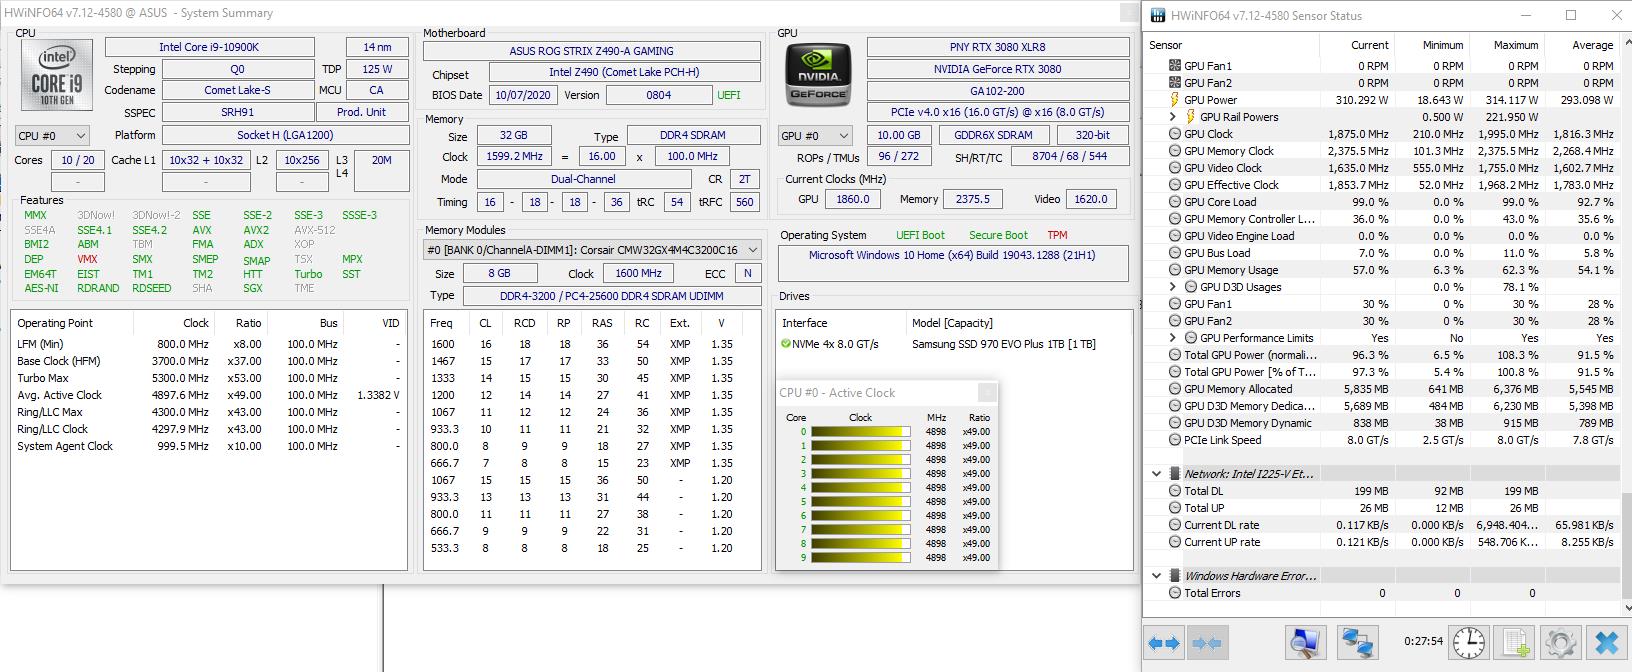
Task: Click the GPU D3D Memory Dynamic row
Action: tap(1382, 423)
